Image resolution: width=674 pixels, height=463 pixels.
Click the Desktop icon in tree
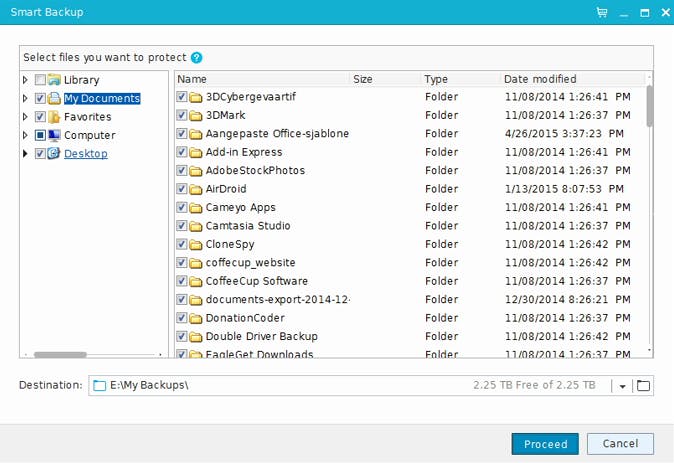click(54, 153)
